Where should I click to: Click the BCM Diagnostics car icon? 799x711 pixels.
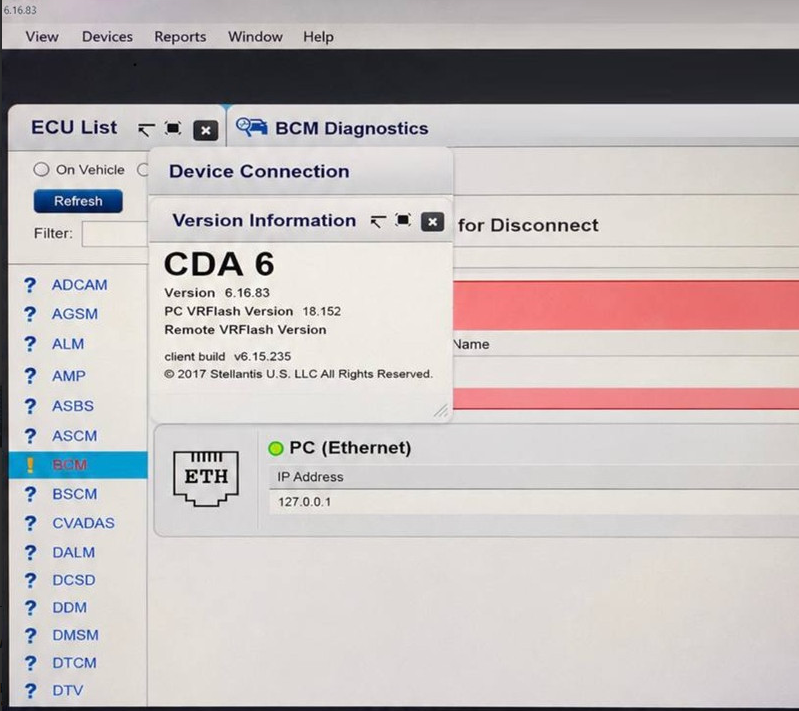[251, 127]
